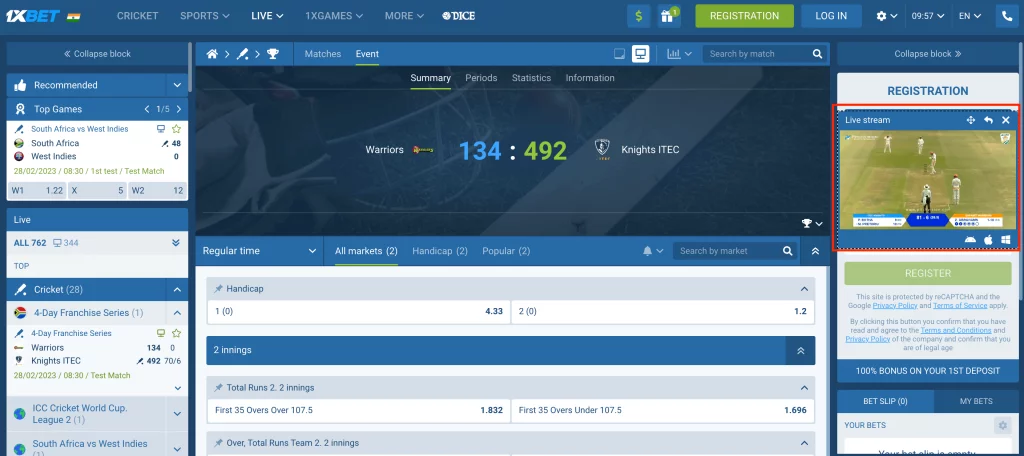Favorite the 4-Day Franchise Series match
This screenshot has height=456, width=1024.
[x=176, y=333]
